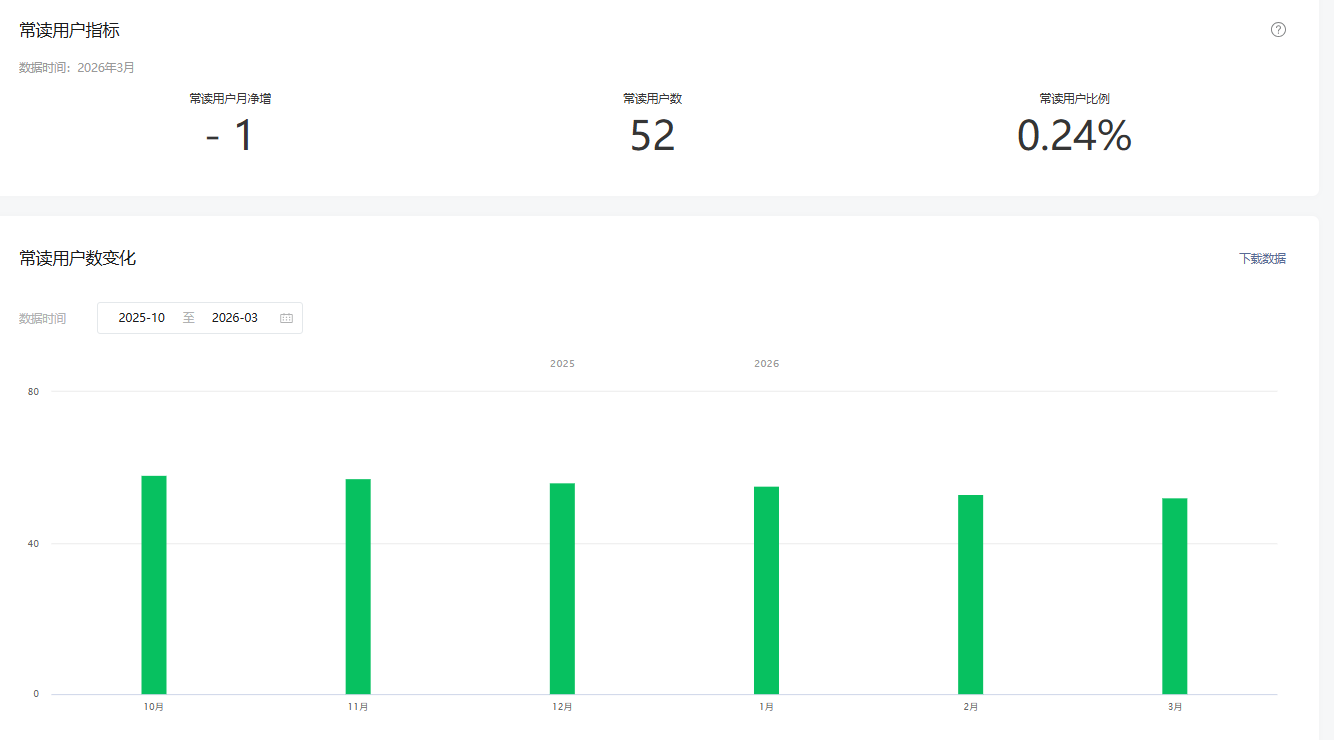This screenshot has height=740, width=1334.
Task: Click the 数据时间：2026年3月 text
Action: (77, 68)
